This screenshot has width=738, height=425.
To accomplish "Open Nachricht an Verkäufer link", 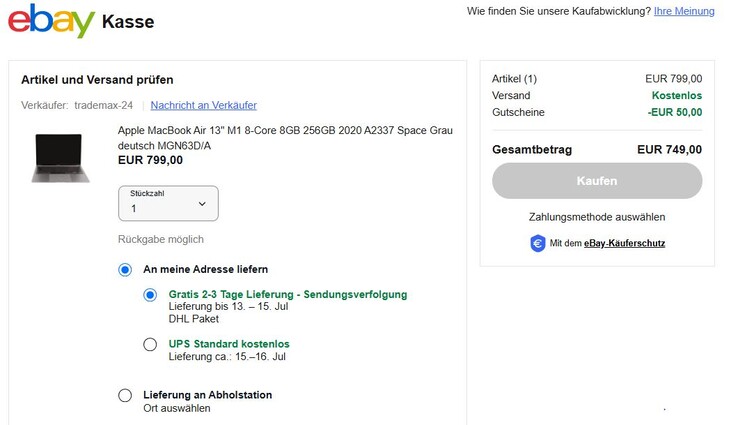I will pyautogui.click(x=203, y=105).
